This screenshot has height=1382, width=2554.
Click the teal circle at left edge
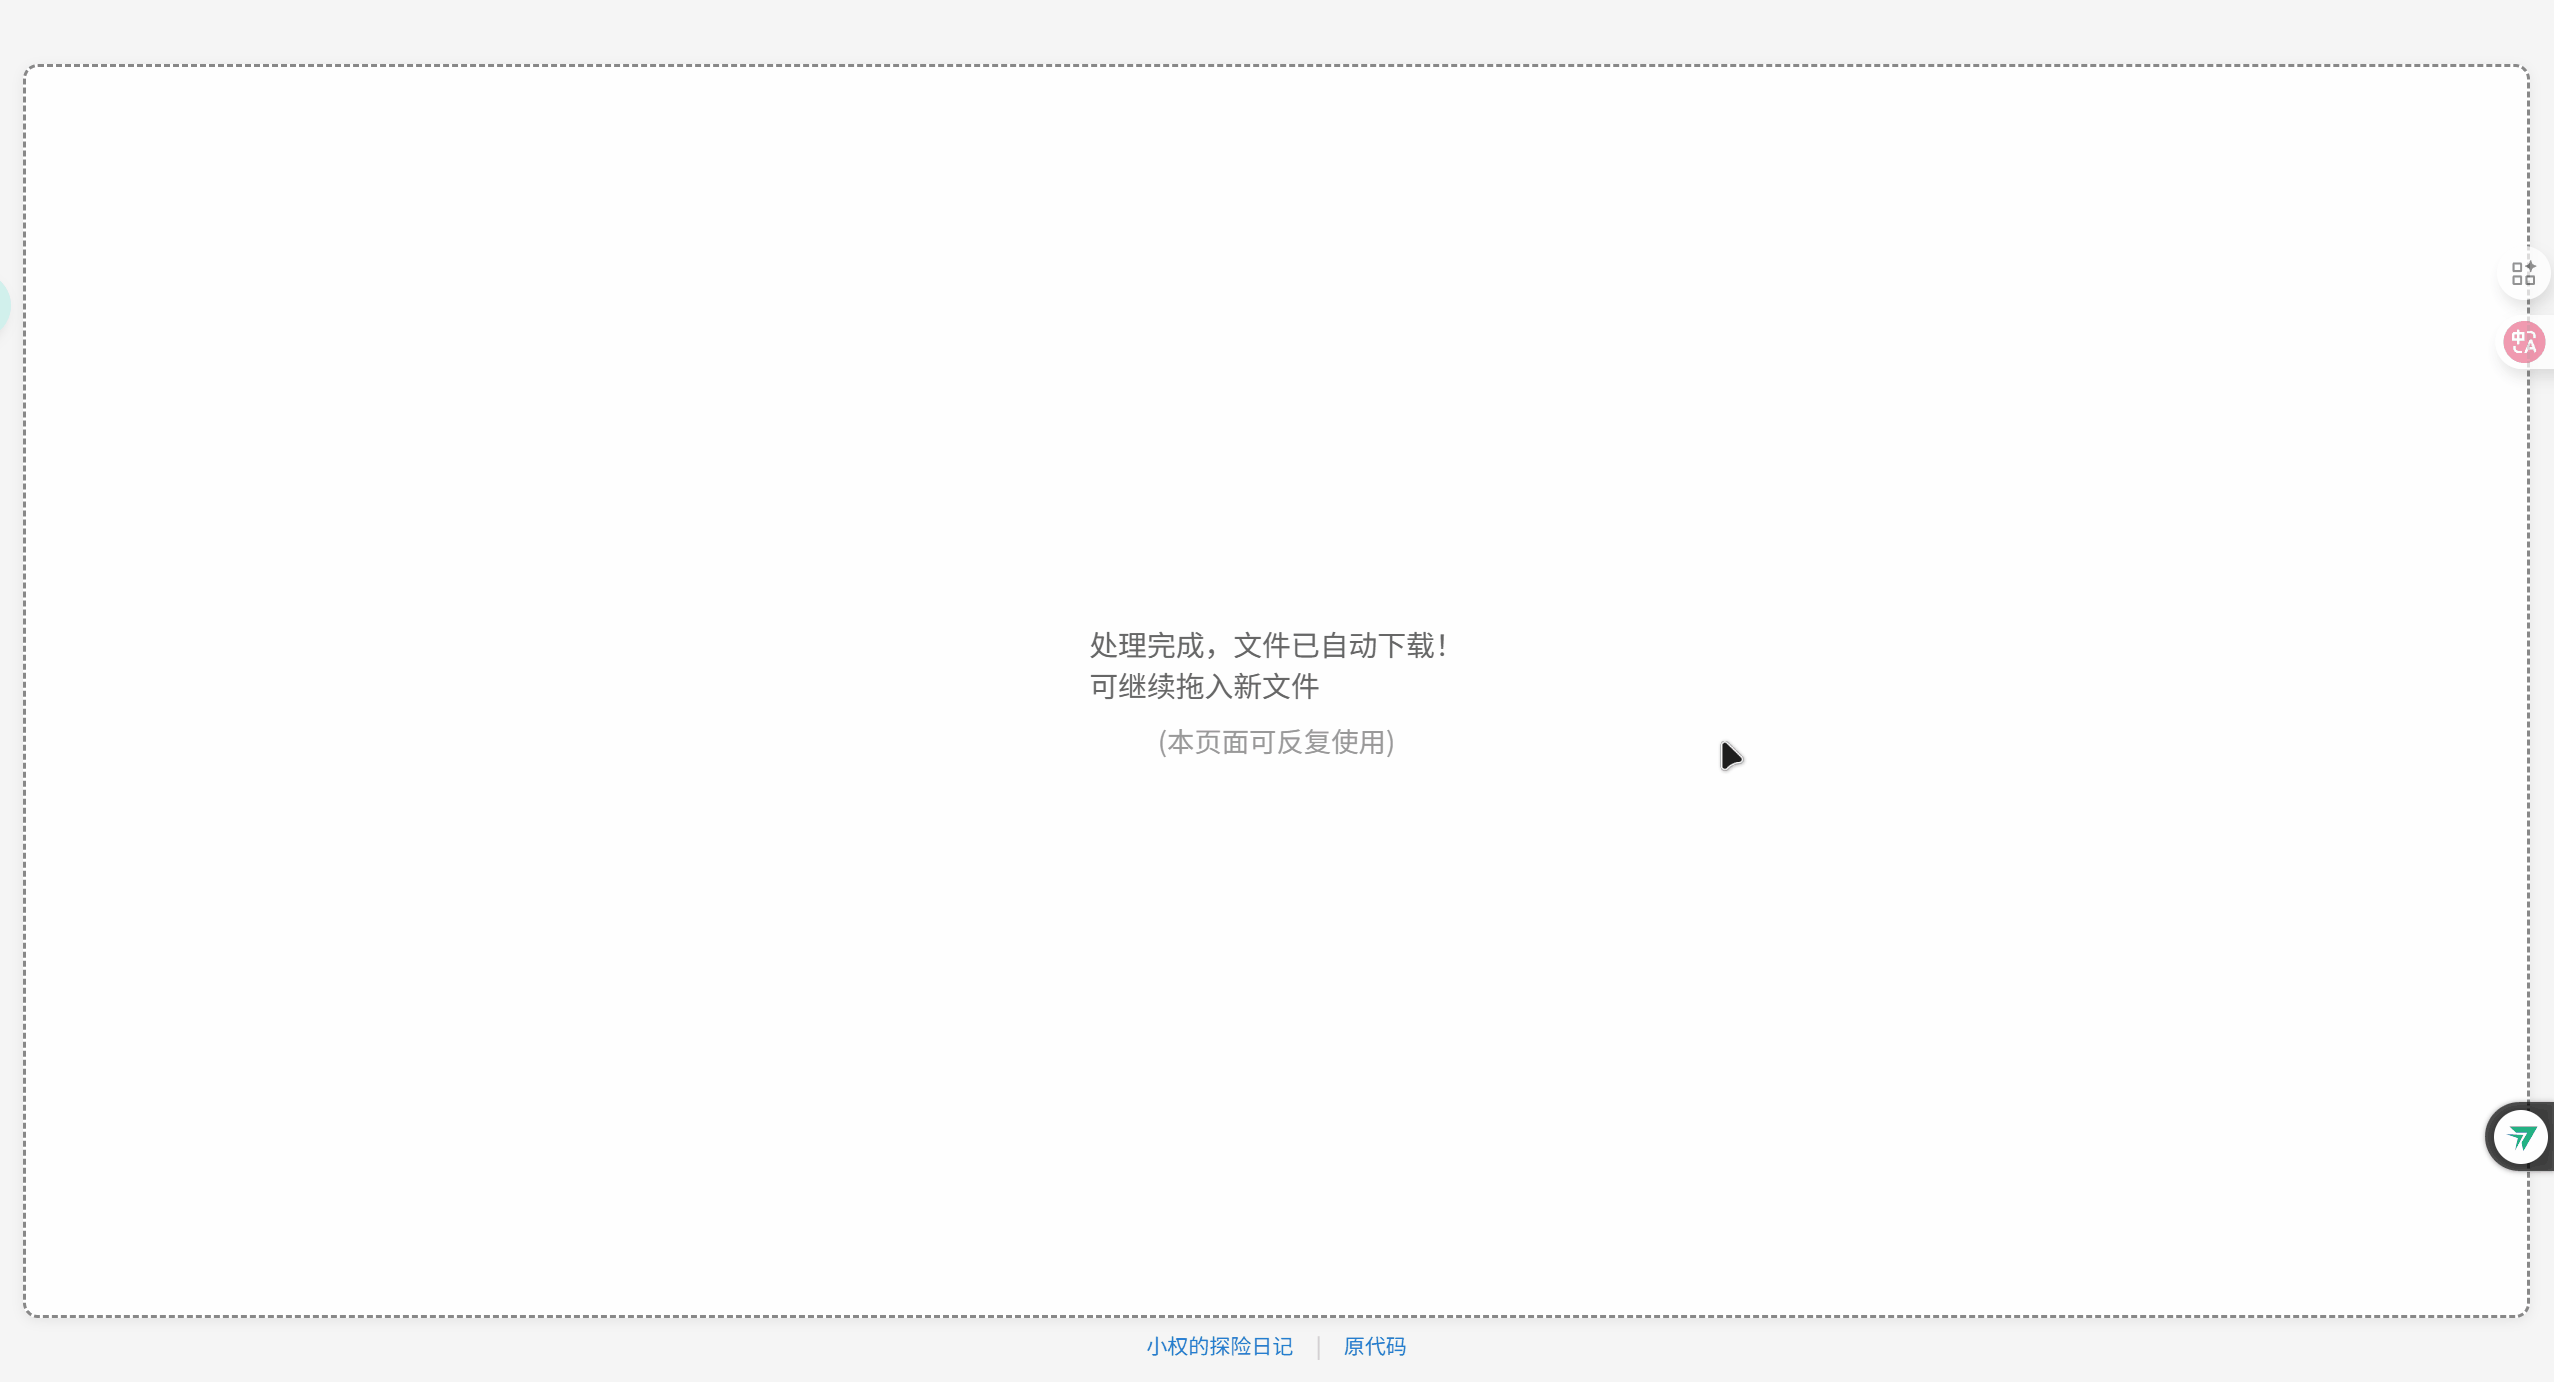click(x=3, y=305)
